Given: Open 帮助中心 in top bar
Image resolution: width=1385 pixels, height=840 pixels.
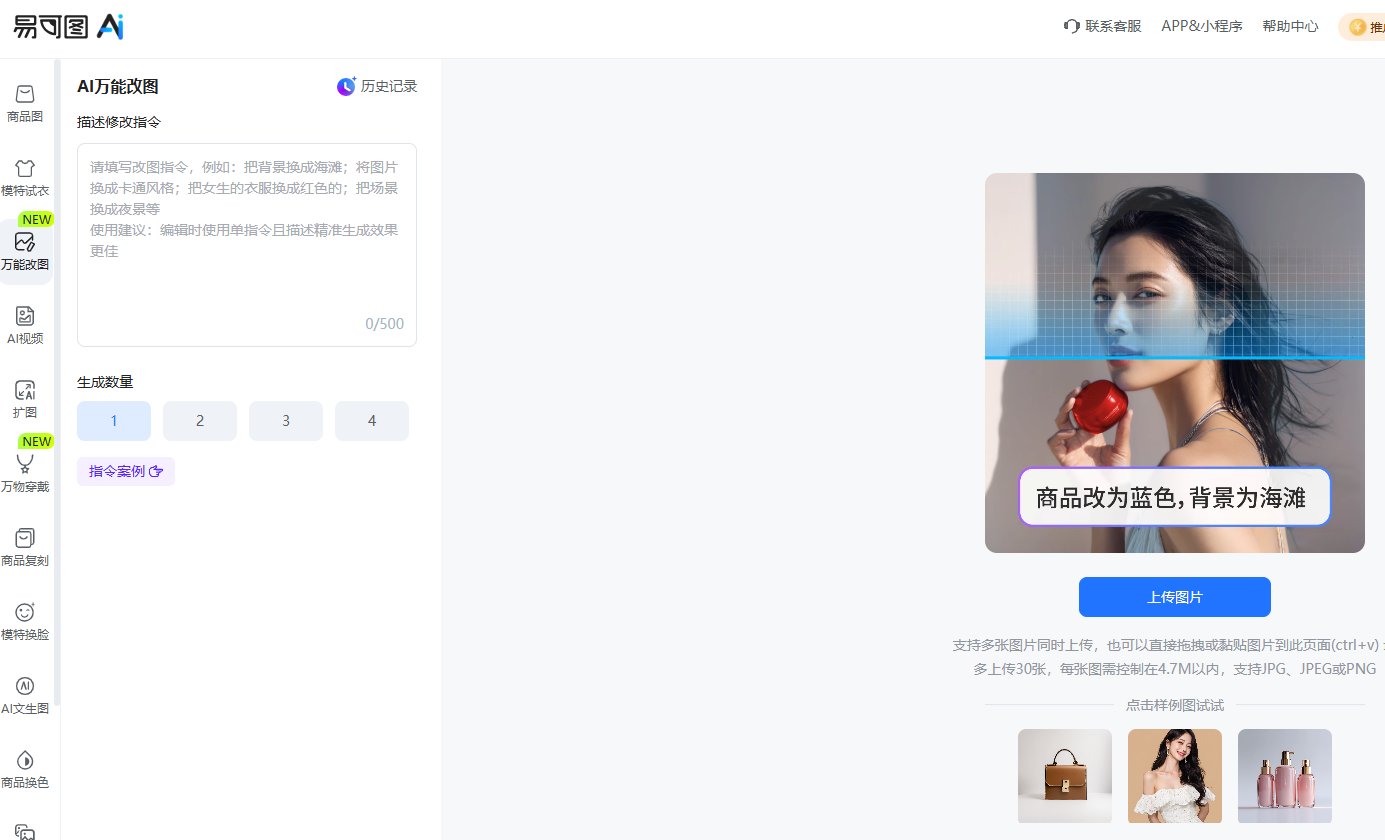Looking at the screenshot, I should [x=1290, y=26].
